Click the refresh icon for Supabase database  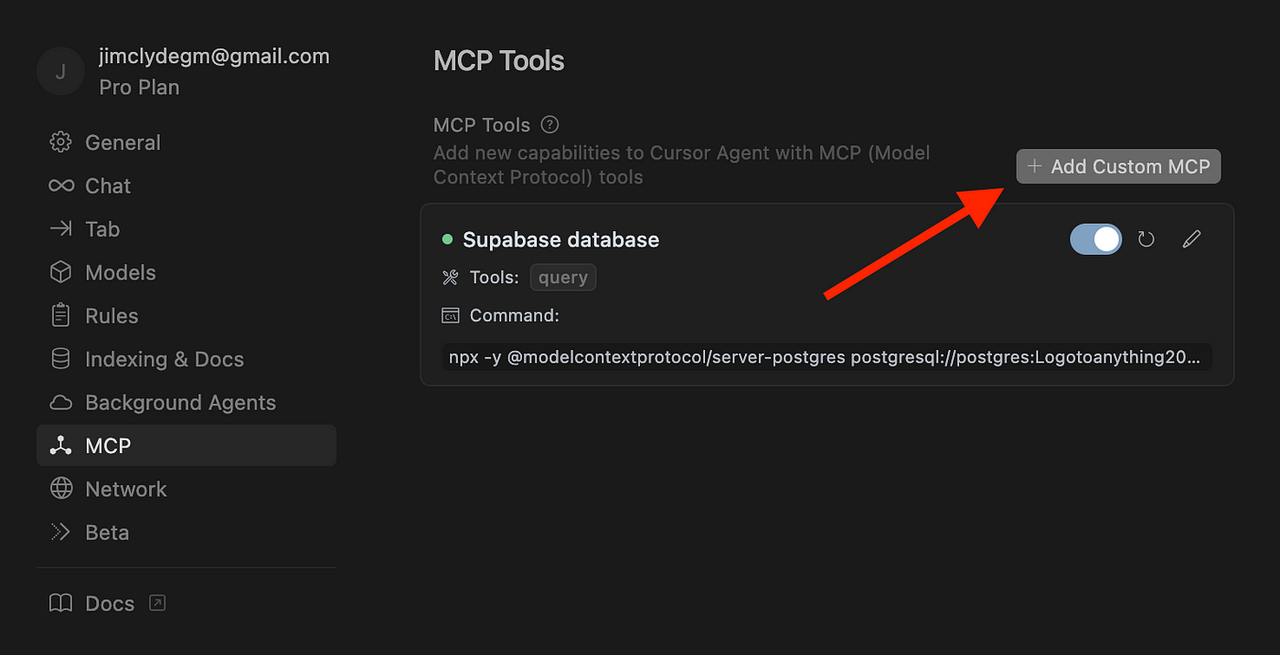(x=1146, y=240)
